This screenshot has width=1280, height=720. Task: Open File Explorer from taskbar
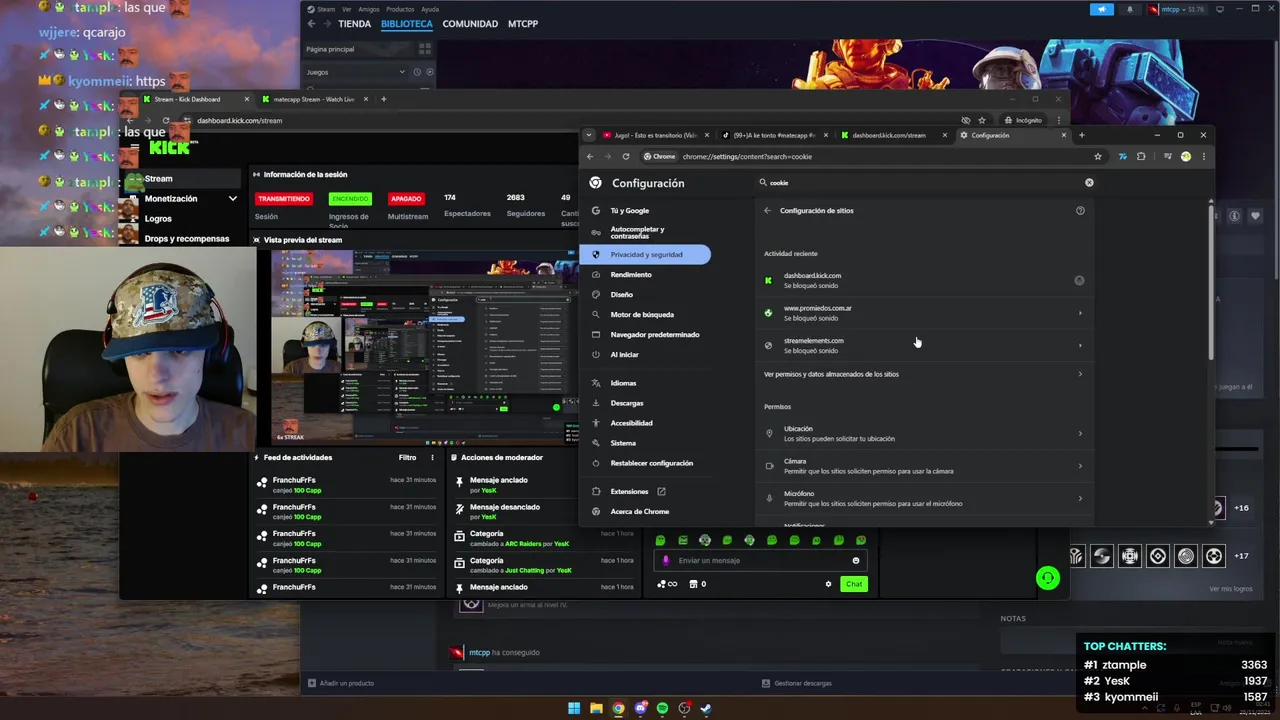point(596,709)
